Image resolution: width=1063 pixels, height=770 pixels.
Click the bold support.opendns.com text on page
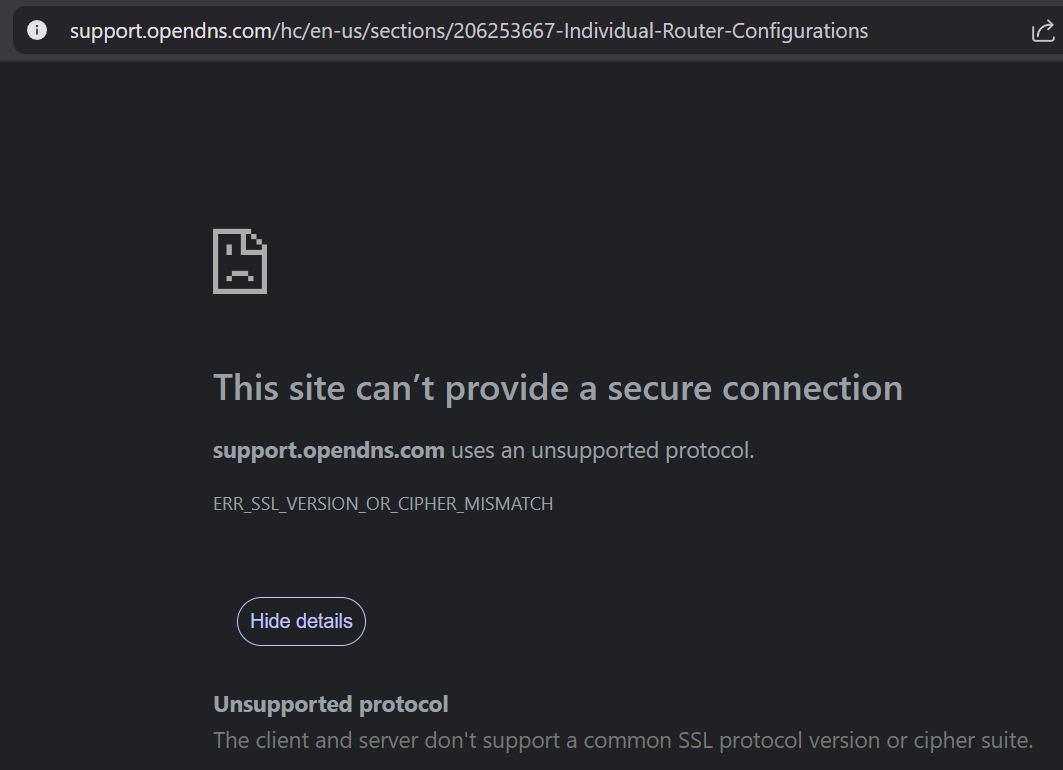(x=328, y=450)
